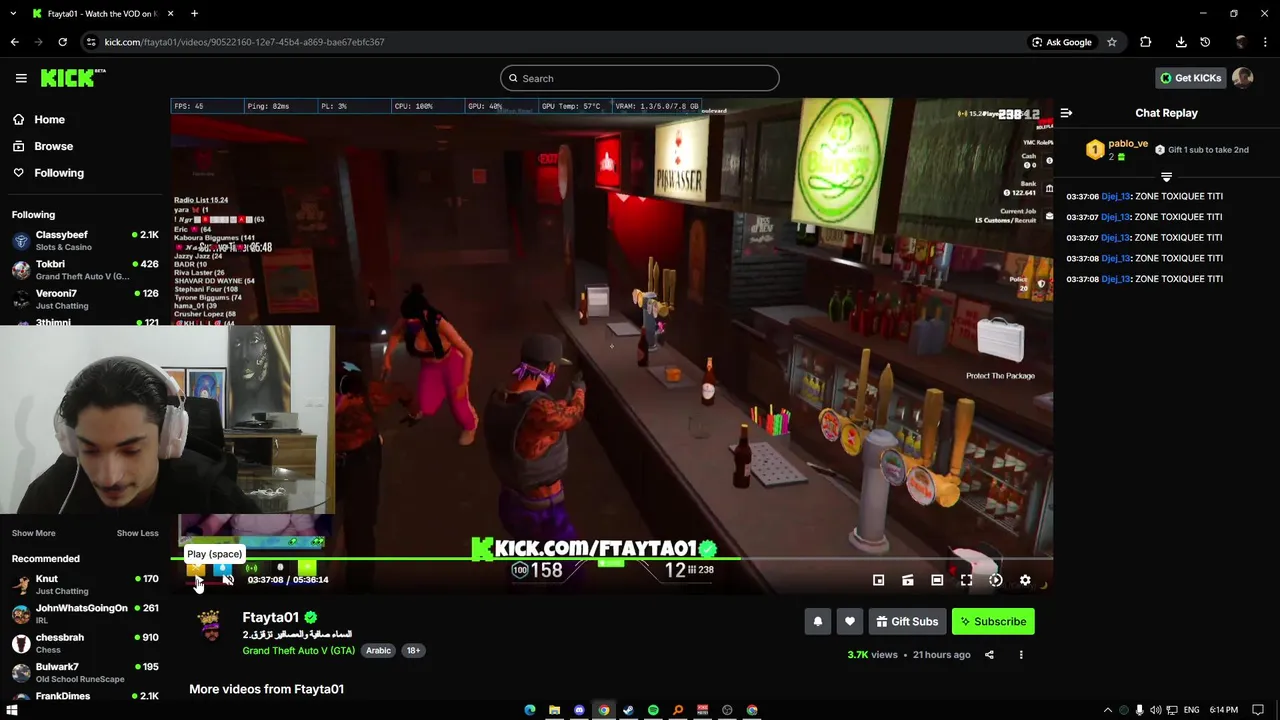Open the Tokbri channel
Screen dimensions: 1280x720
click(85, 270)
